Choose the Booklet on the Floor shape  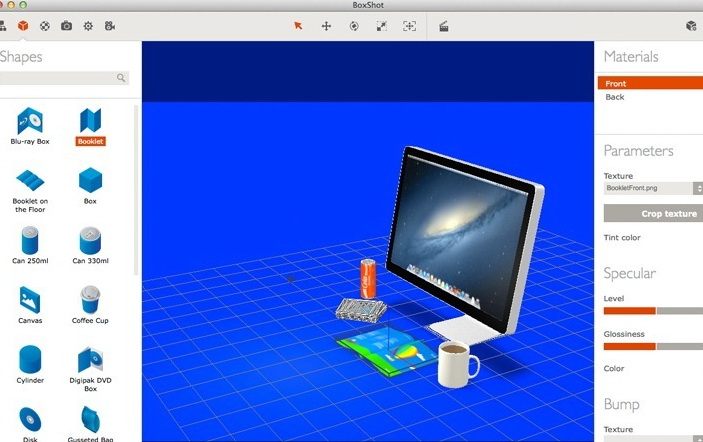tap(30, 191)
